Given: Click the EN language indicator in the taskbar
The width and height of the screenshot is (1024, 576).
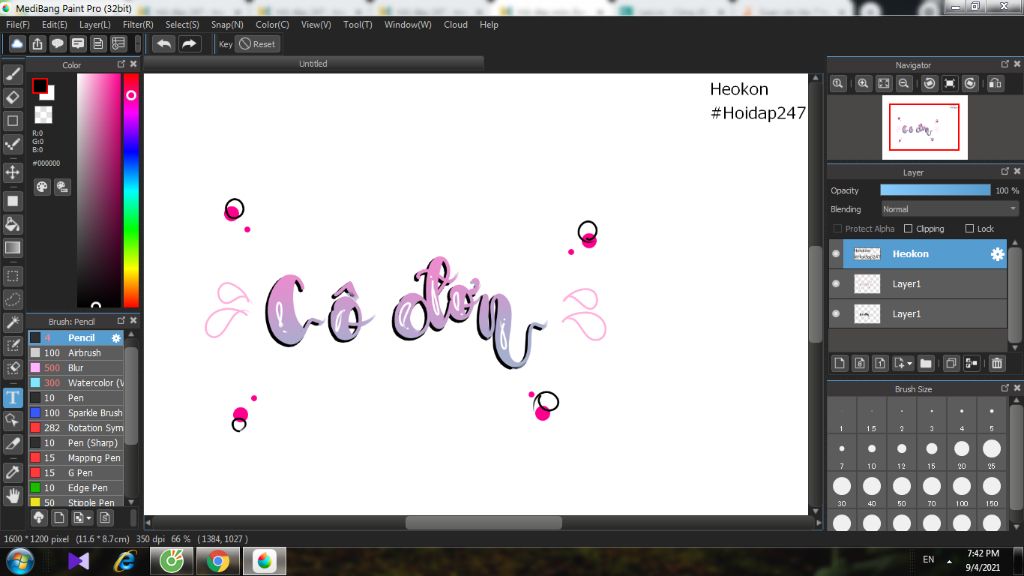Looking at the screenshot, I should point(928,560).
